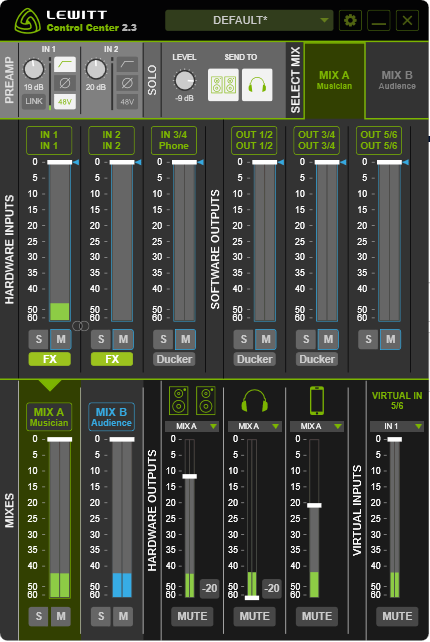Click the stereo link icon between IN 1 and IN 2
Image resolution: width=430 pixels, height=642 pixels.
click(81, 326)
